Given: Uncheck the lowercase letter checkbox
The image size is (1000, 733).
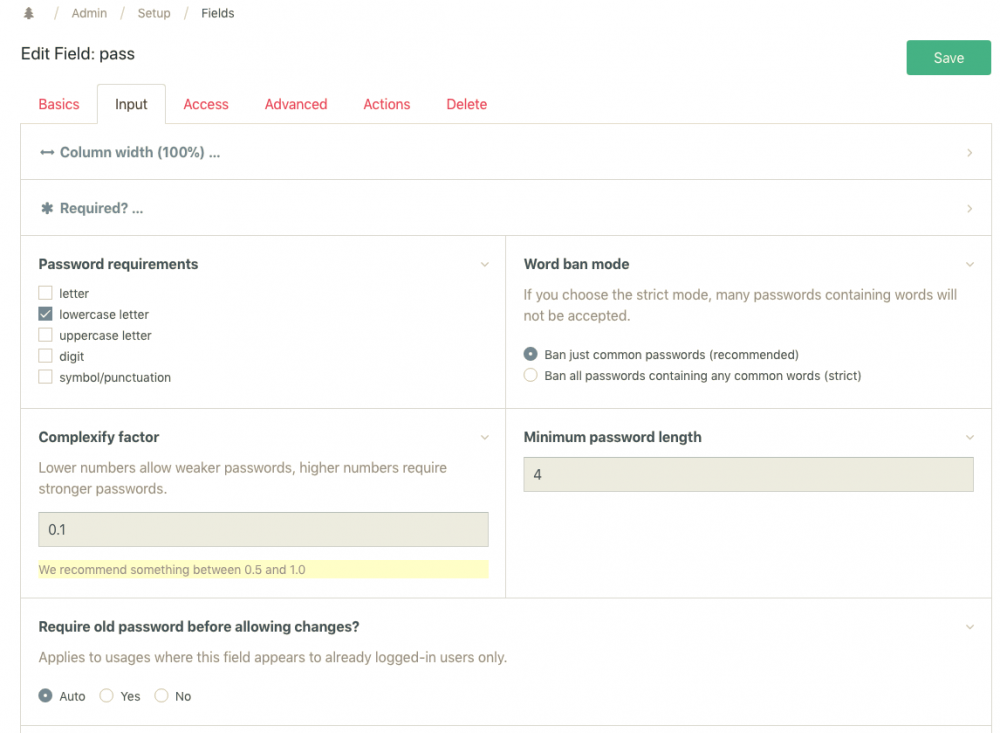Looking at the screenshot, I should tap(45, 314).
